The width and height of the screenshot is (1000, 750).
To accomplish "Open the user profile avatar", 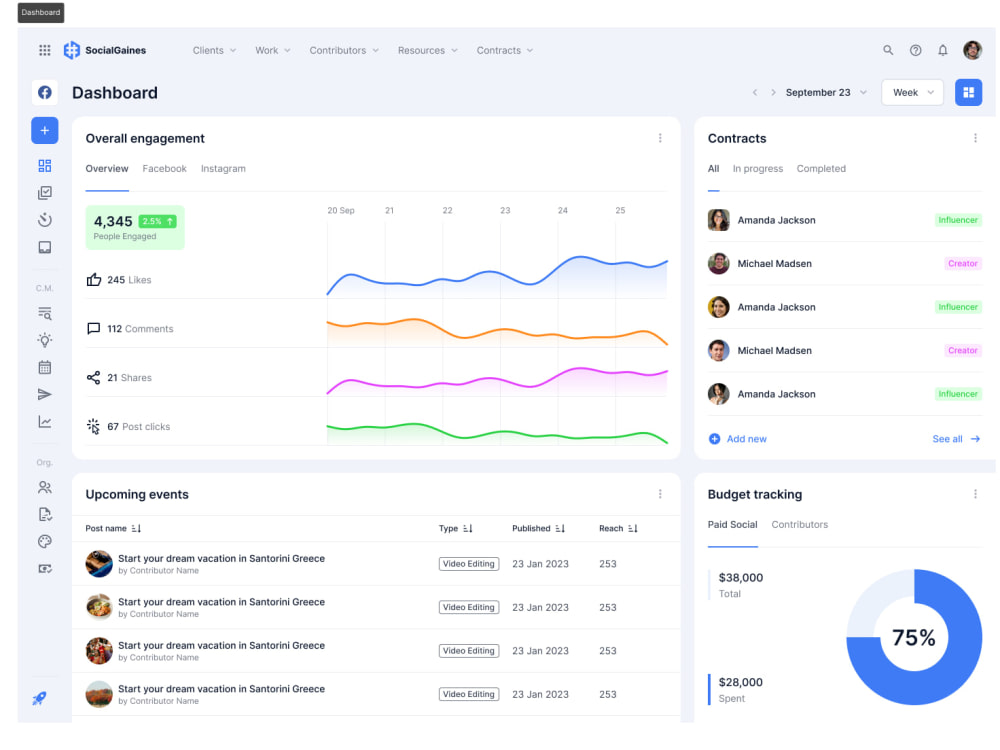I will [x=973, y=50].
